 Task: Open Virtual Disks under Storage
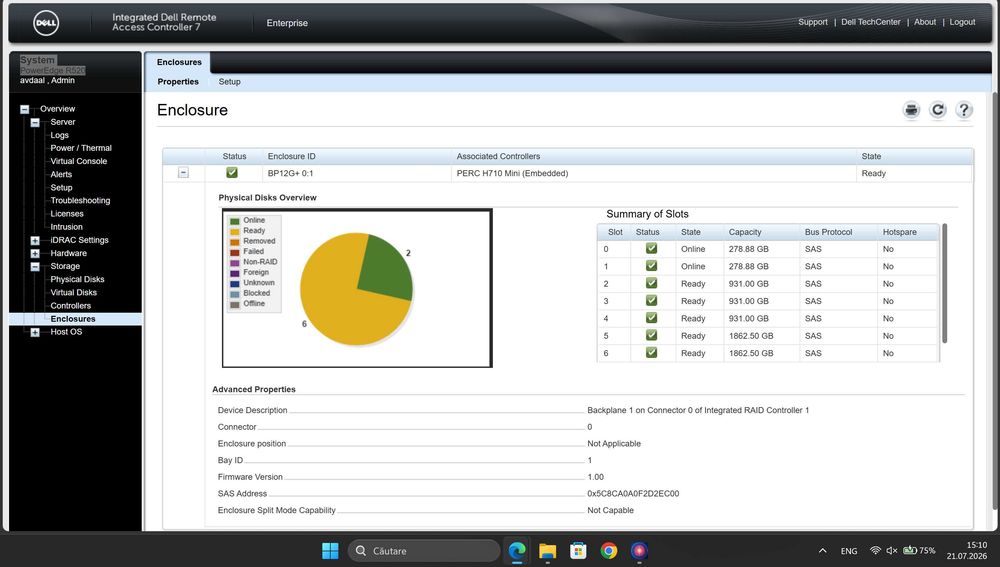point(73,293)
